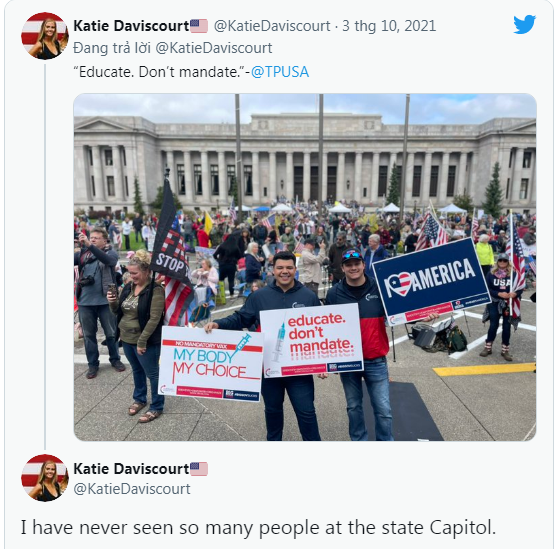Image resolution: width=554 pixels, height=549 pixels.
Task: Open the top Katie Daviscourt display name
Action: (131, 26)
